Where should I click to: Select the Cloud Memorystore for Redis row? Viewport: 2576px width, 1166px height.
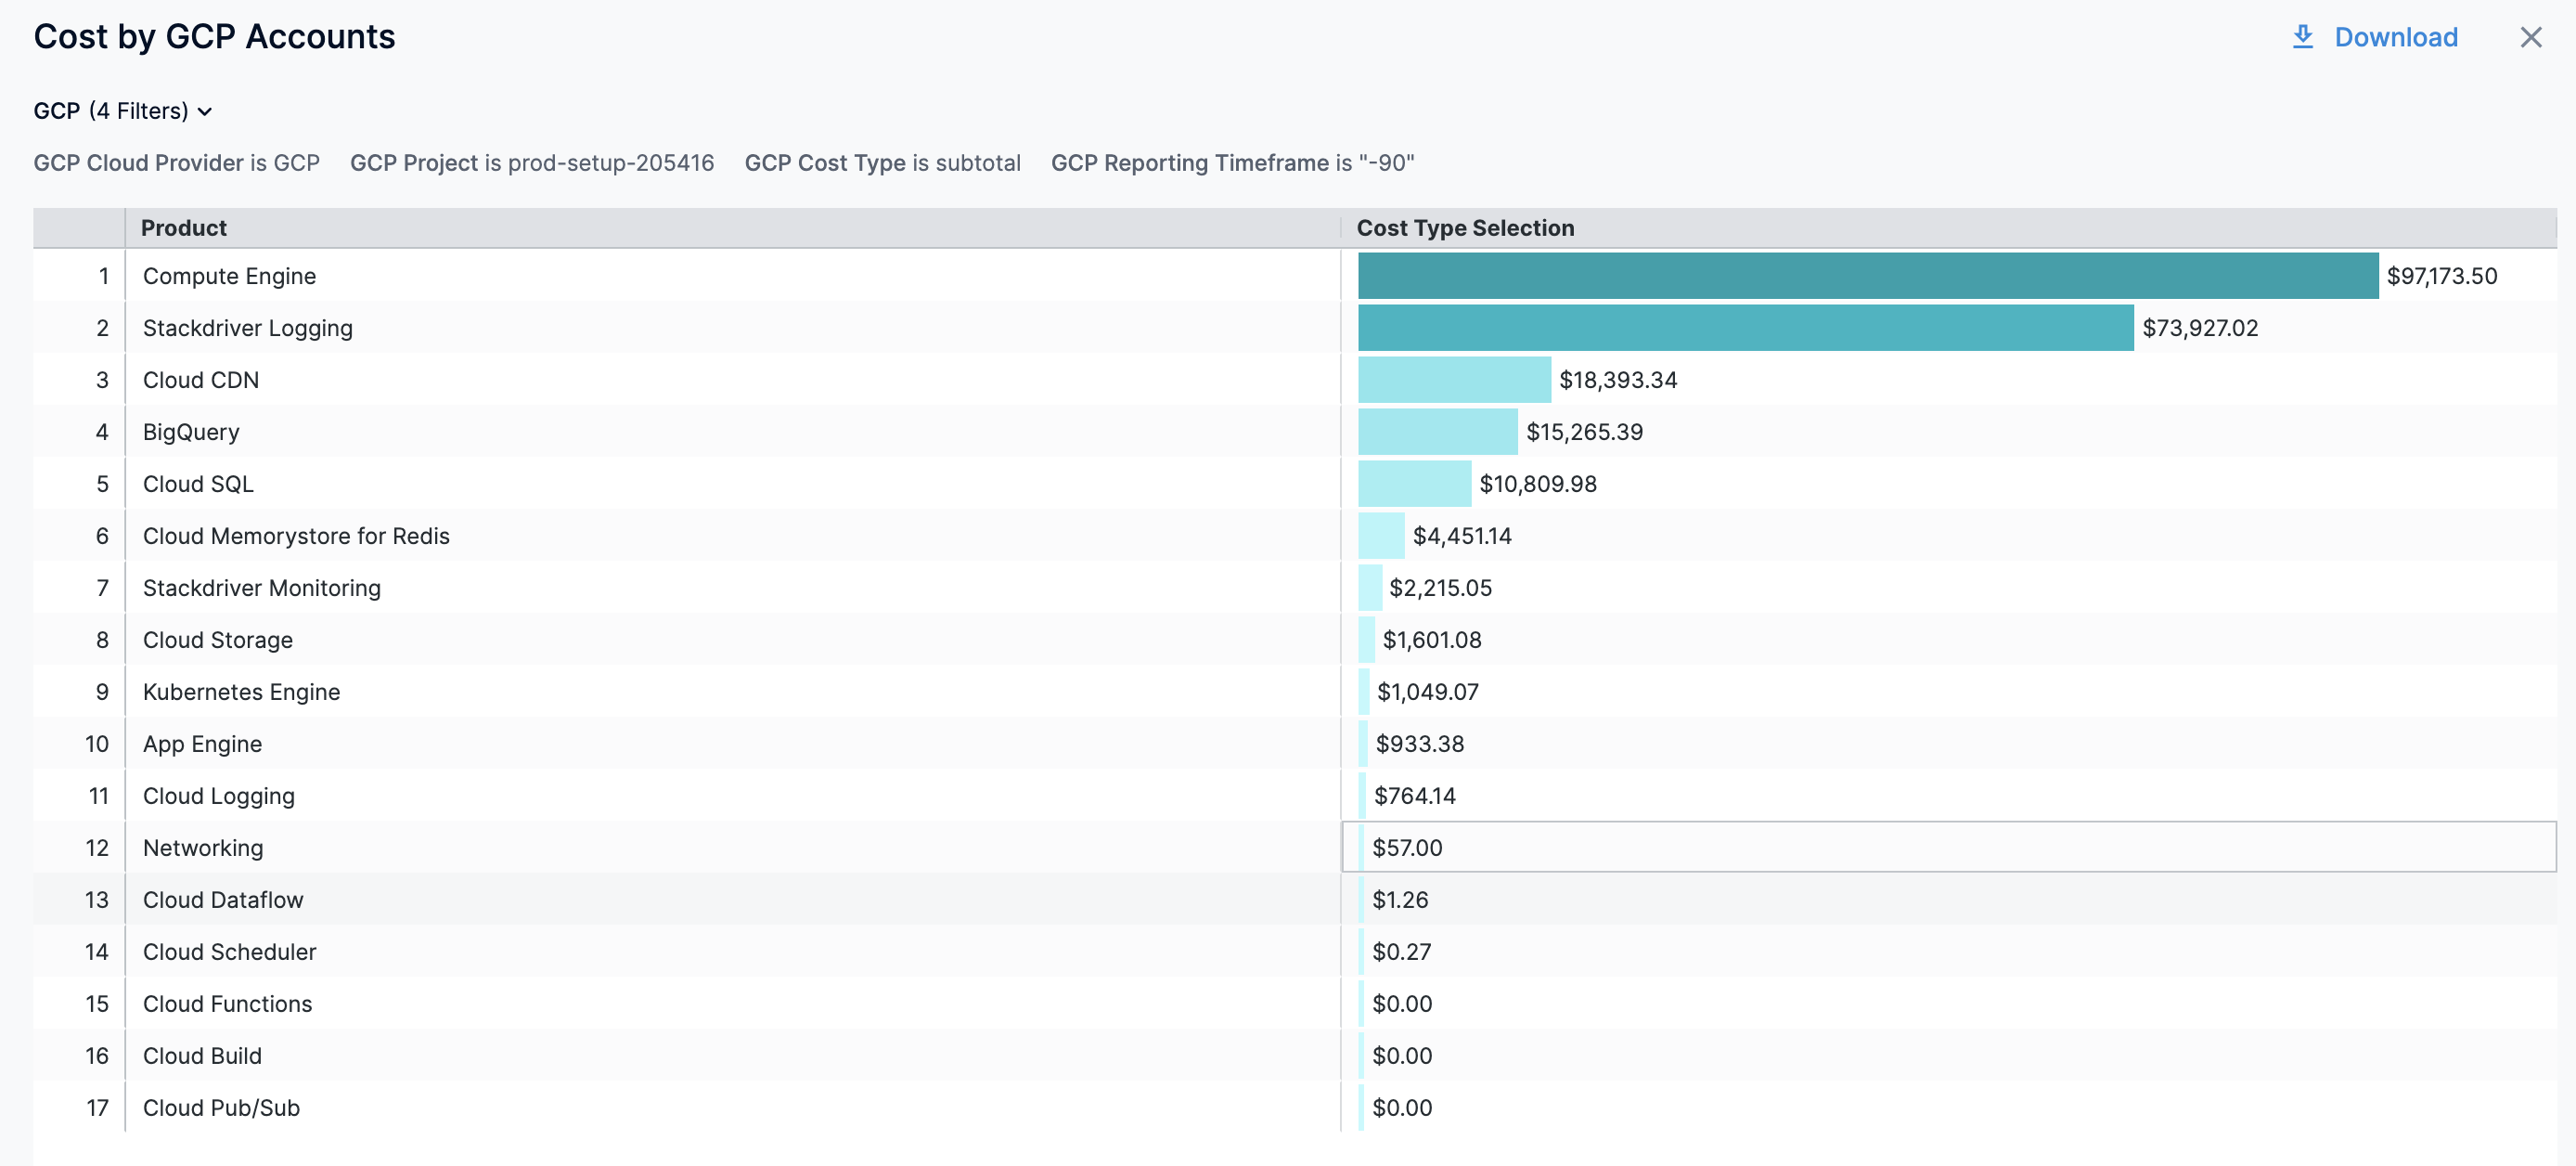[x=296, y=536]
